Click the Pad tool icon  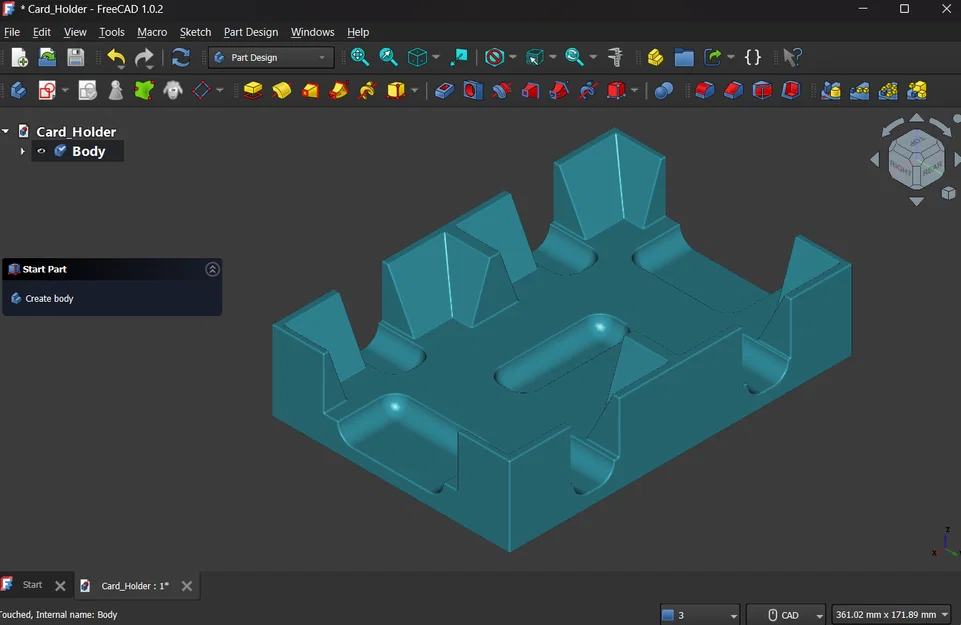pos(253,91)
